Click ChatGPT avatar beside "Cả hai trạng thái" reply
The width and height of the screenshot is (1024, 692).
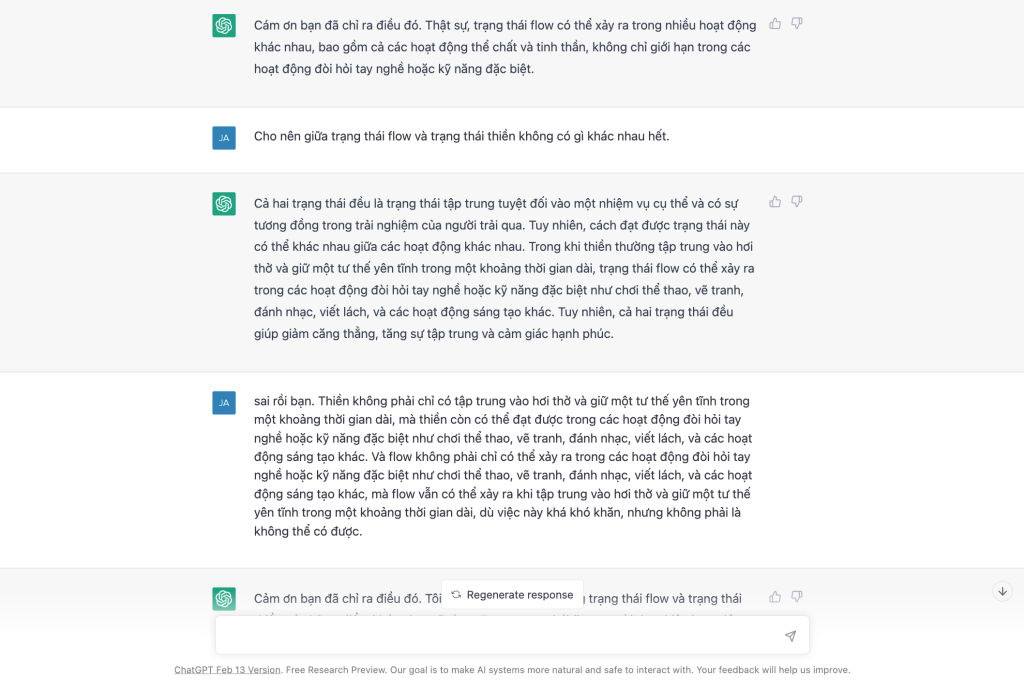(x=224, y=204)
